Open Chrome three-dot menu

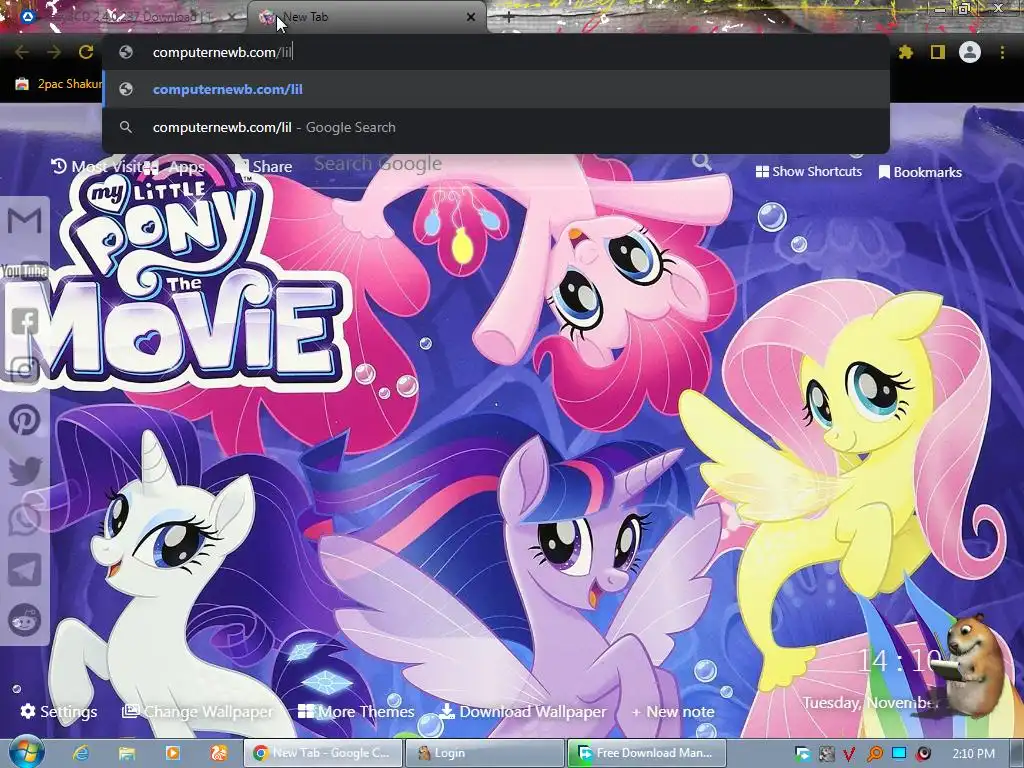tap(1002, 52)
